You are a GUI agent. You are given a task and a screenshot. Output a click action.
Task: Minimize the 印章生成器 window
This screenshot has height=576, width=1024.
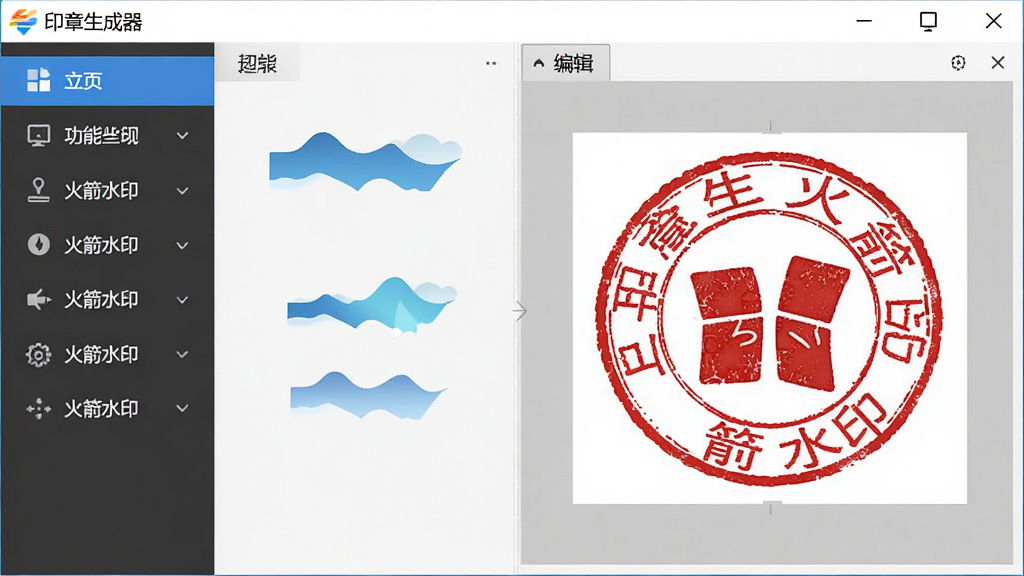[864, 21]
